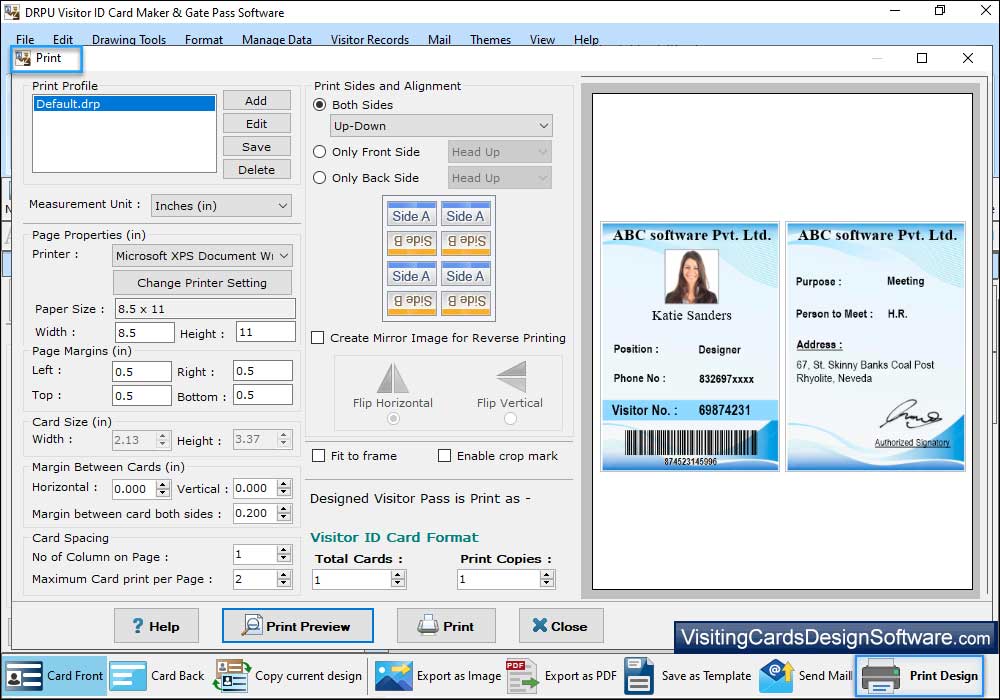Enable Create Mirror Image for Reverse Printing

pyautogui.click(x=318, y=338)
